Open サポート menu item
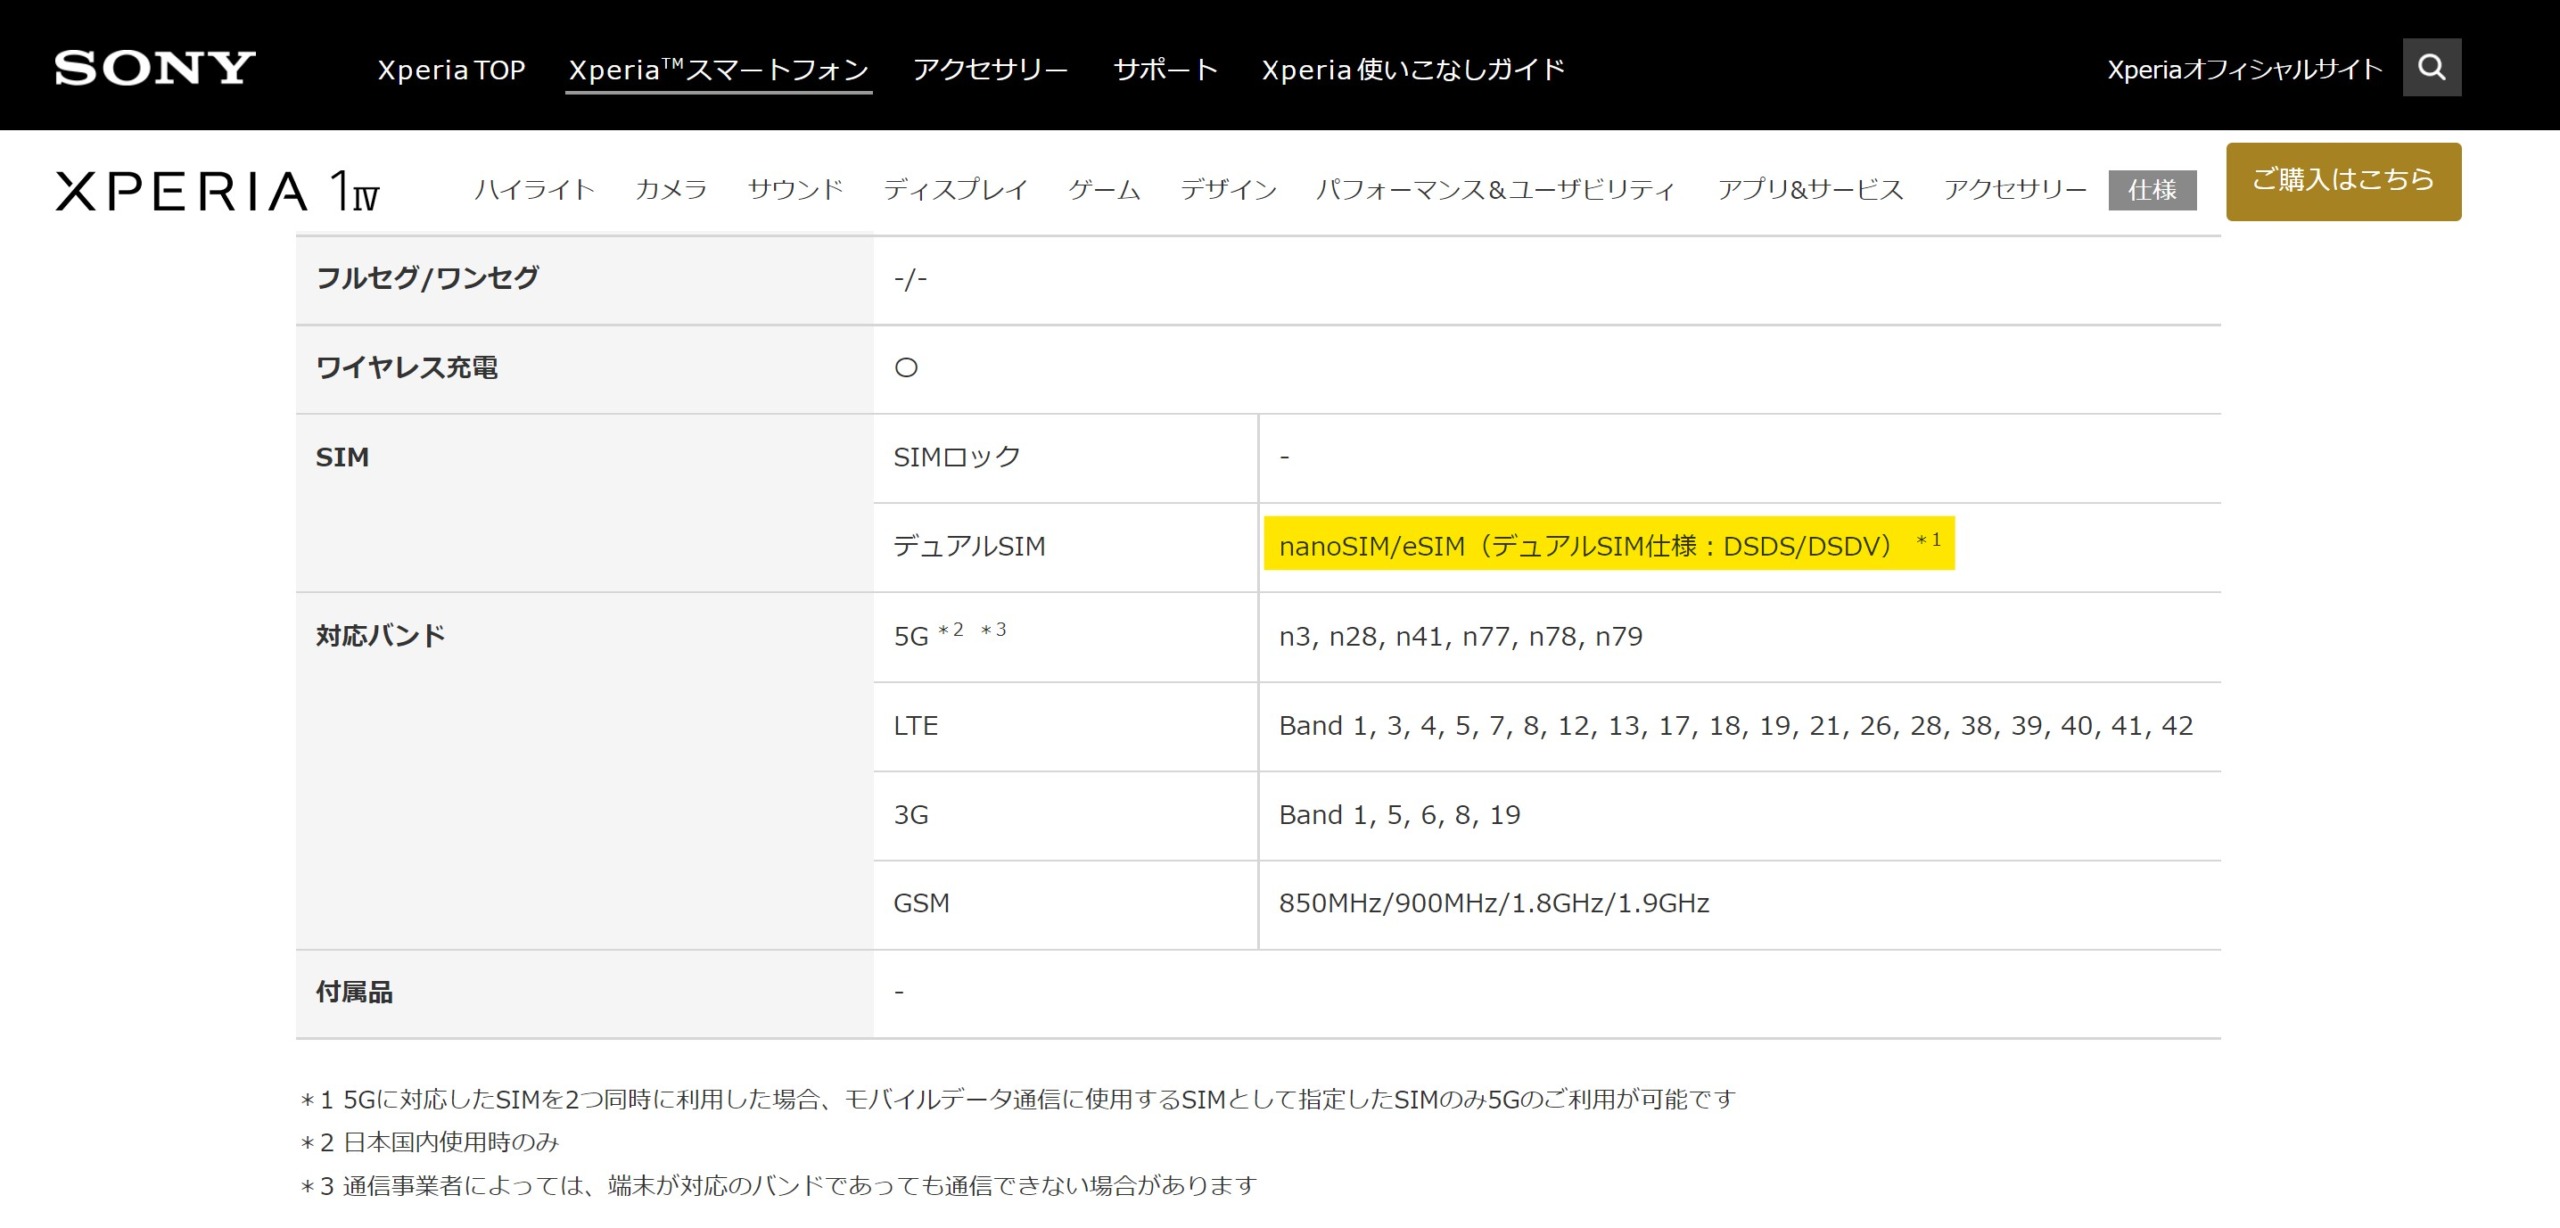This screenshot has height=1228, width=2560. tap(1165, 70)
